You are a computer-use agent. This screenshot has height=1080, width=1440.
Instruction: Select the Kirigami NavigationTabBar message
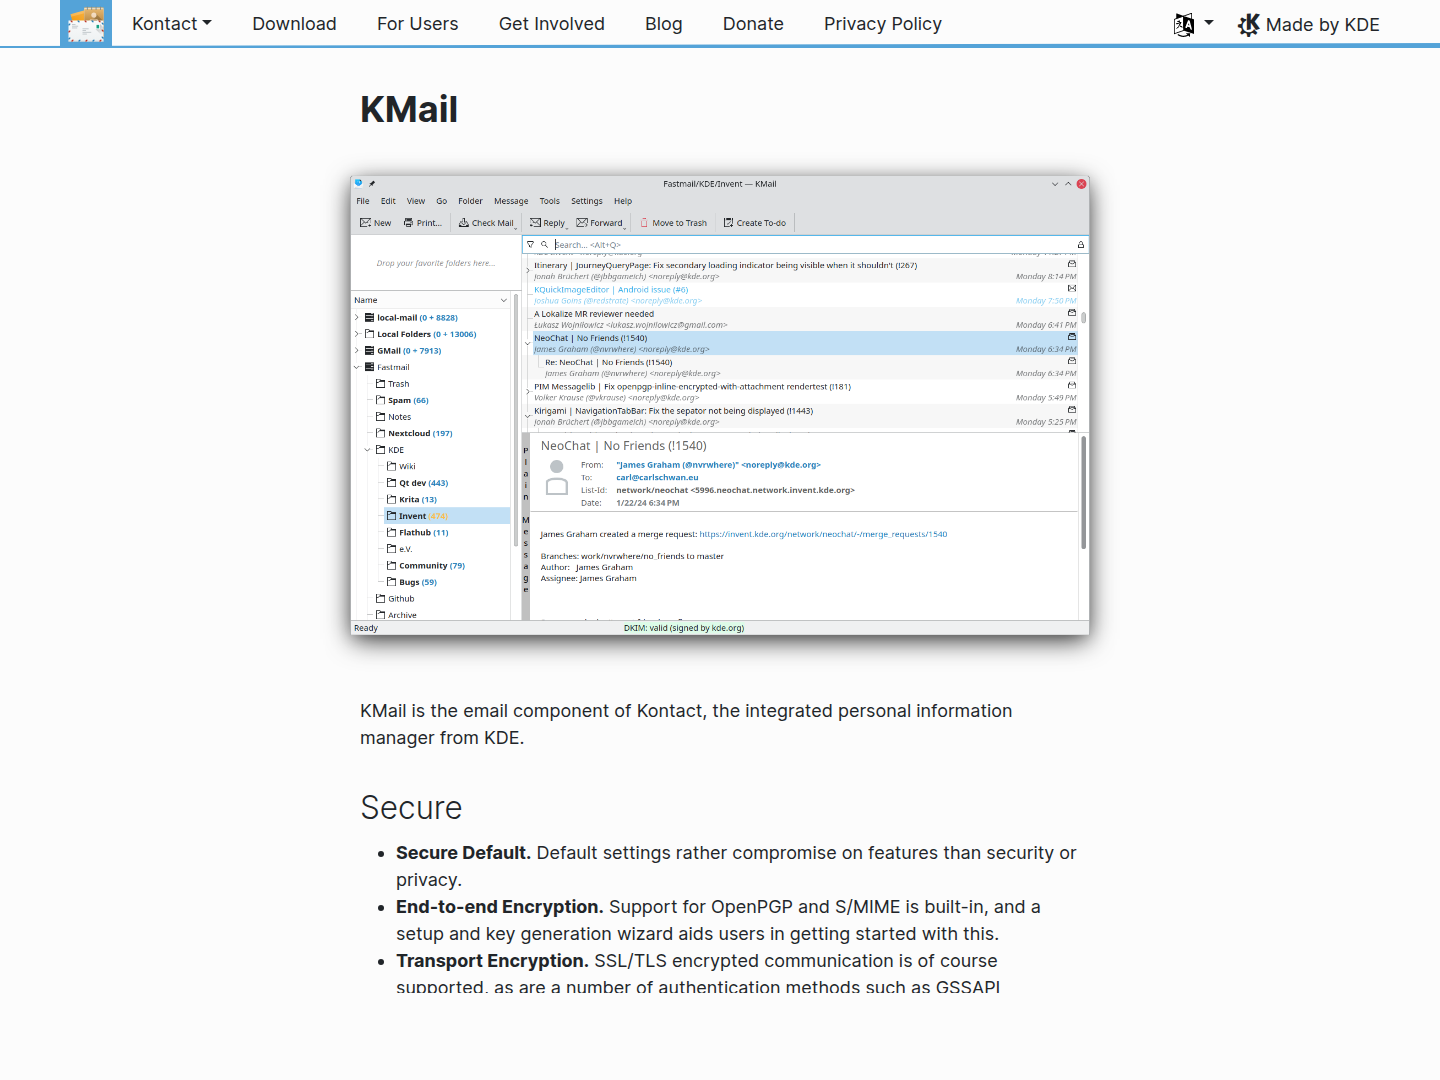click(804, 416)
